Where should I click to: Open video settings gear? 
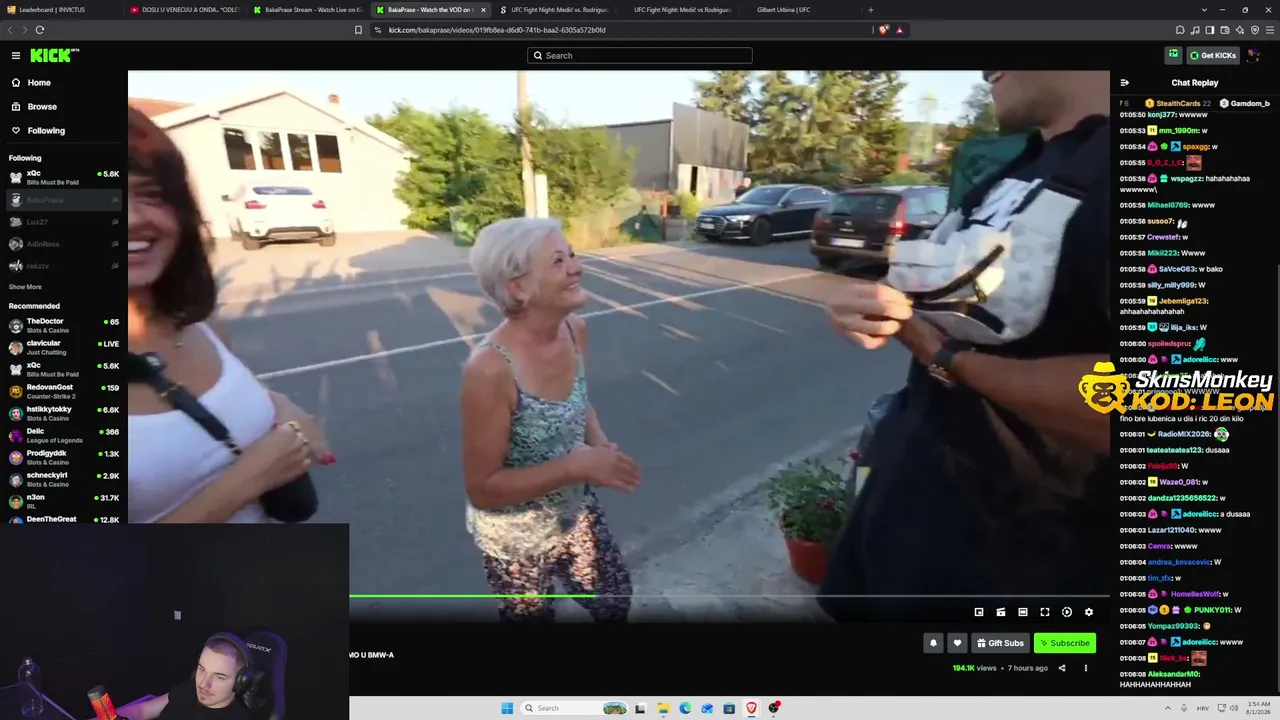(x=1089, y=612)
